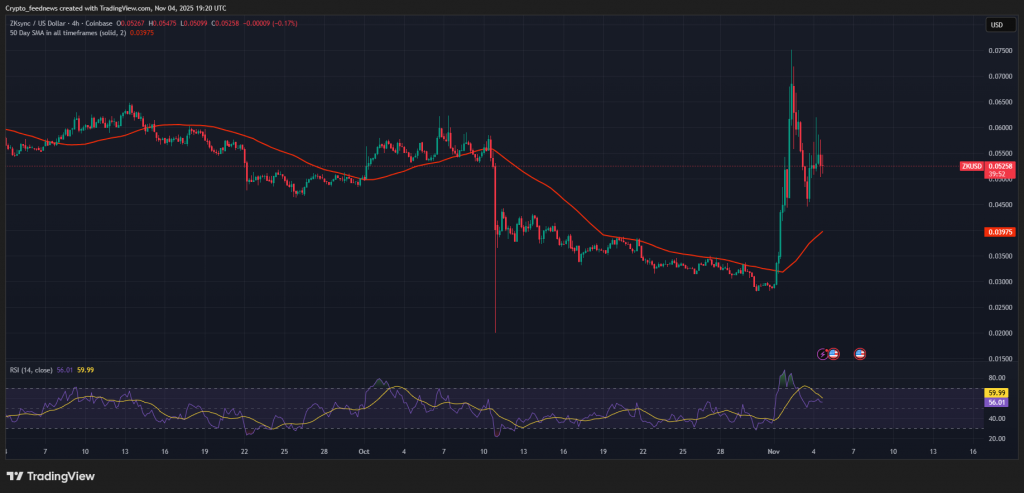This screenshot has height=493, width=1024.
Task: Click the purple lightning event icon
Action: pos(823,354)
